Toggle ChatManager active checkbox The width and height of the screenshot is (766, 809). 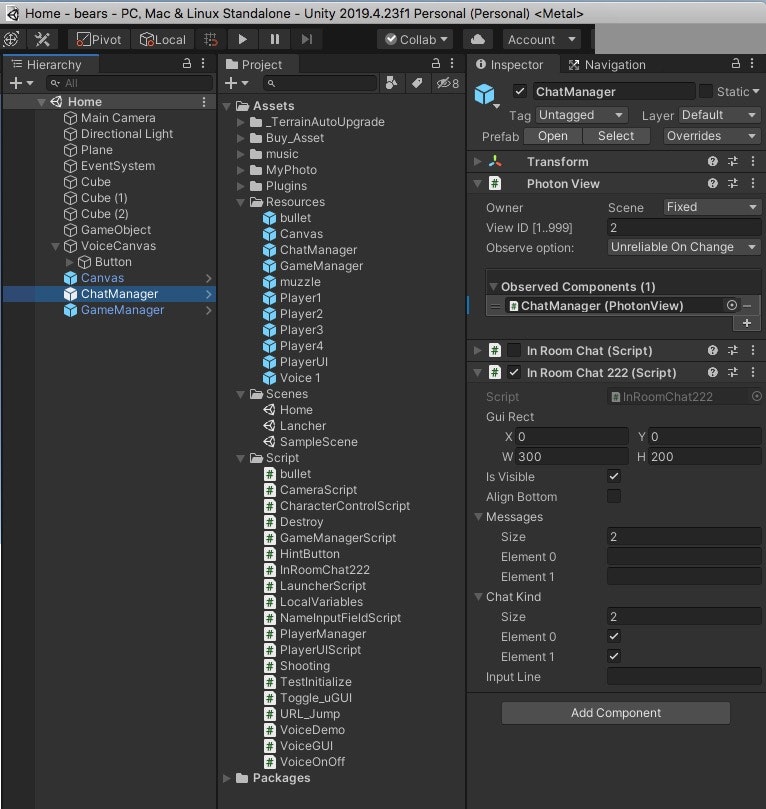point(519,91)
